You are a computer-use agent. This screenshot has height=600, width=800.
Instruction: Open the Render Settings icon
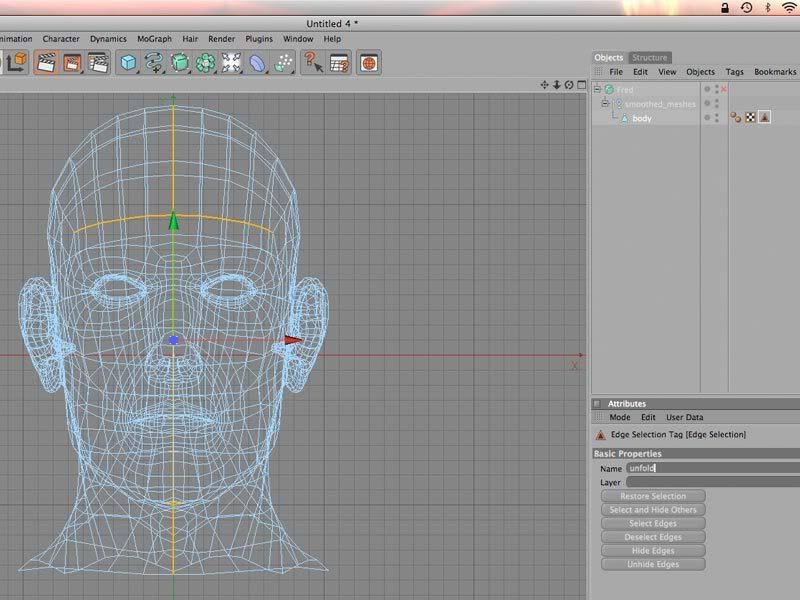click(x=98, y=63)
